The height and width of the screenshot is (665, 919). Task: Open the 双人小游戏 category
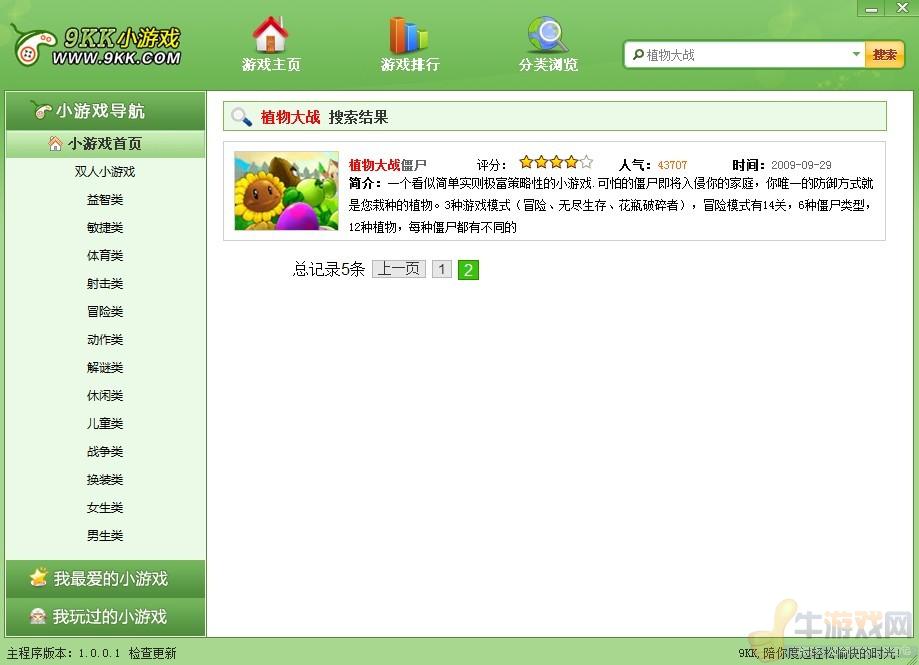(105, 171)
